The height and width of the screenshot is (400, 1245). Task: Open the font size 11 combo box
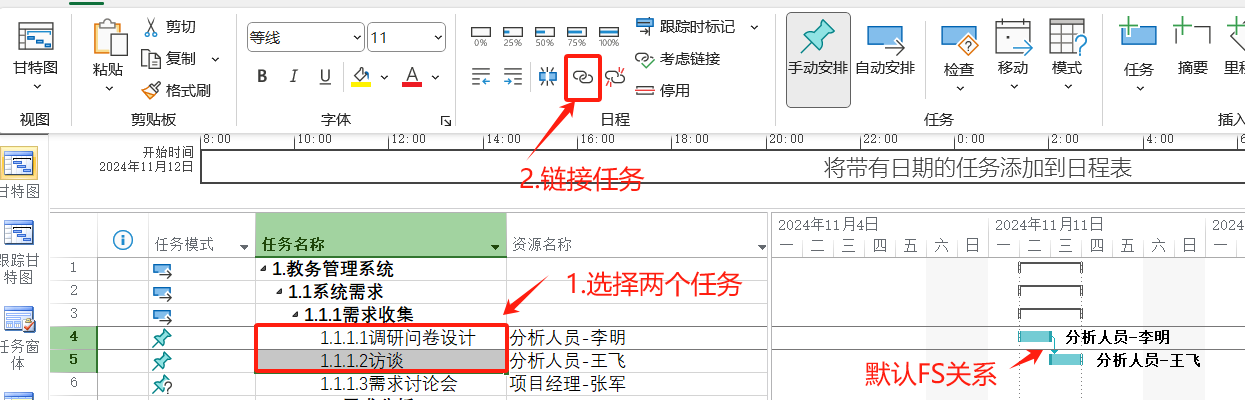click(x=407, y=38)
